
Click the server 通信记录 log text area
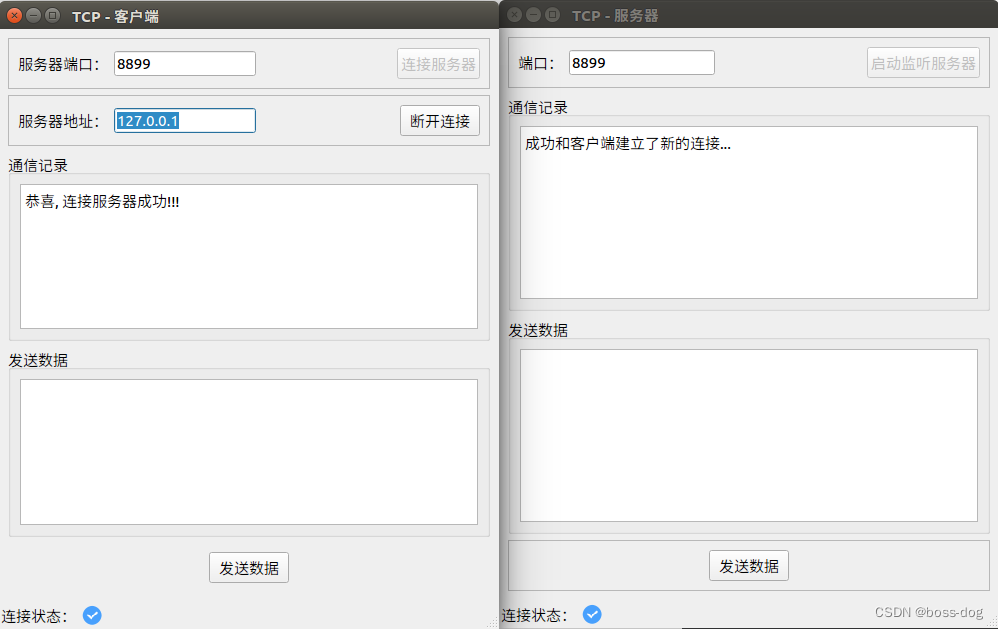[748, 213]
